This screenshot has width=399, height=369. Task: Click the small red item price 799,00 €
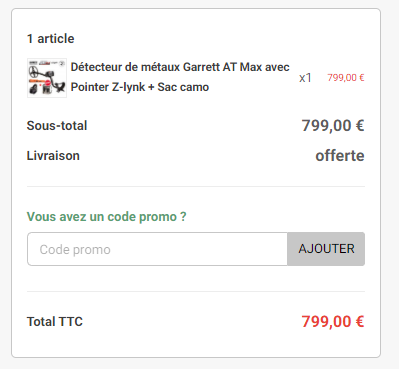(346, 78)
